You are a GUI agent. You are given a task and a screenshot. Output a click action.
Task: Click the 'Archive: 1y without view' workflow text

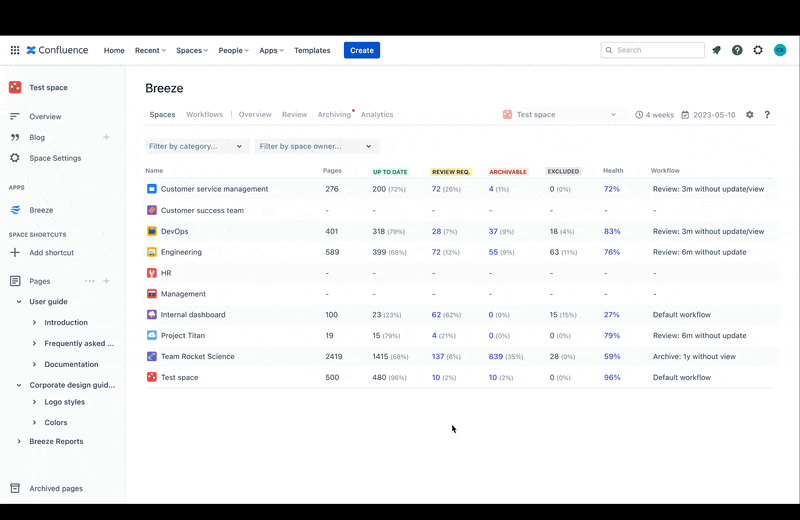tap(694, 357)
